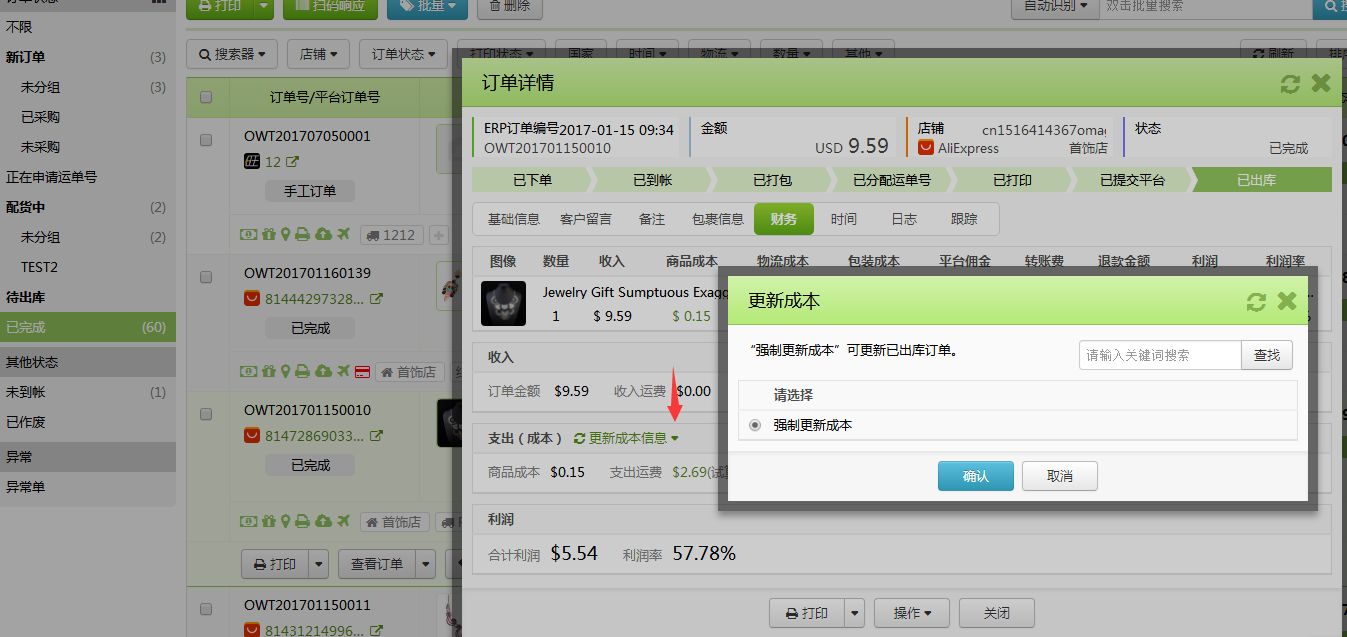Switch to the 客户留言 tab
1347x637 pixels.
click(586, 219)
